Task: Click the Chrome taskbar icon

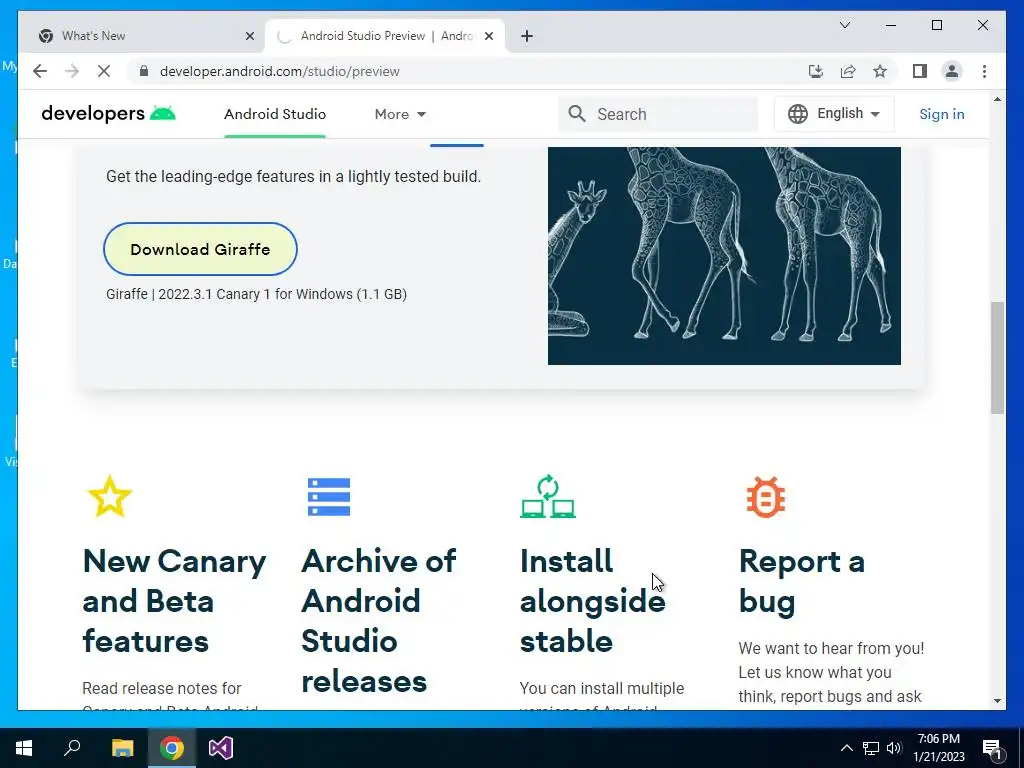Action: [172, 748]
